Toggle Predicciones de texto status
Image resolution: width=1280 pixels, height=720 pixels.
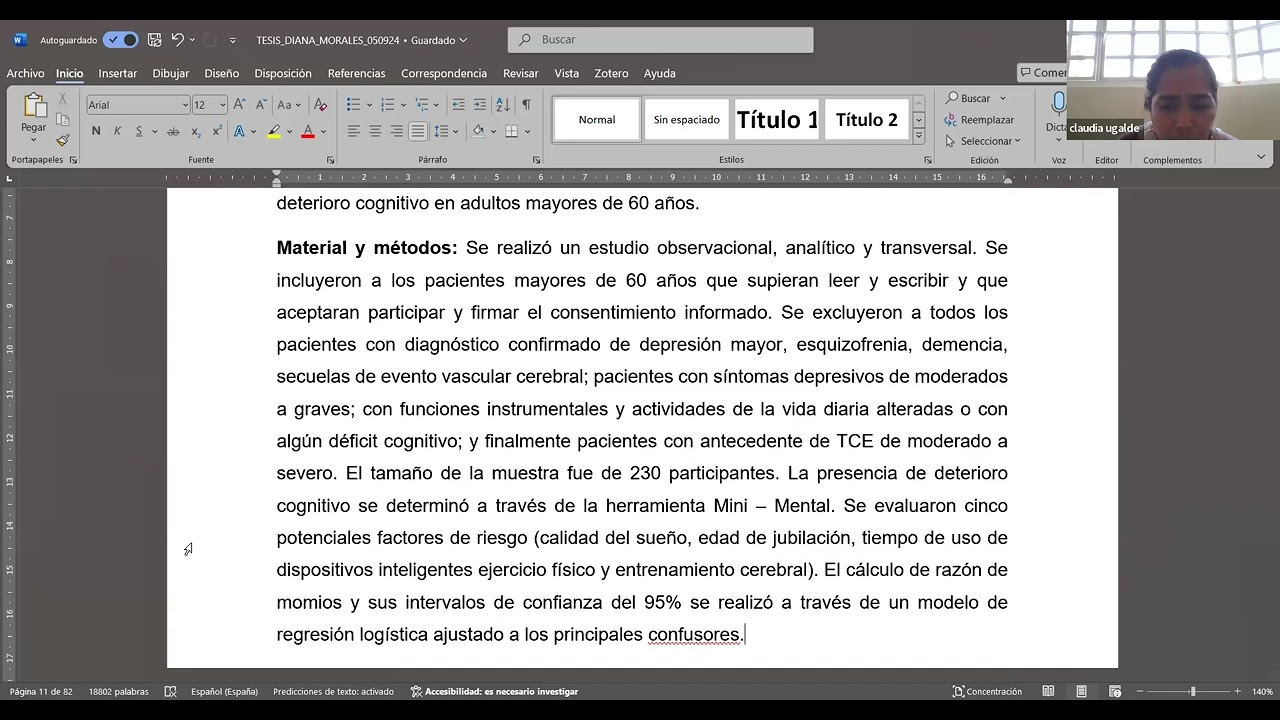333,691
